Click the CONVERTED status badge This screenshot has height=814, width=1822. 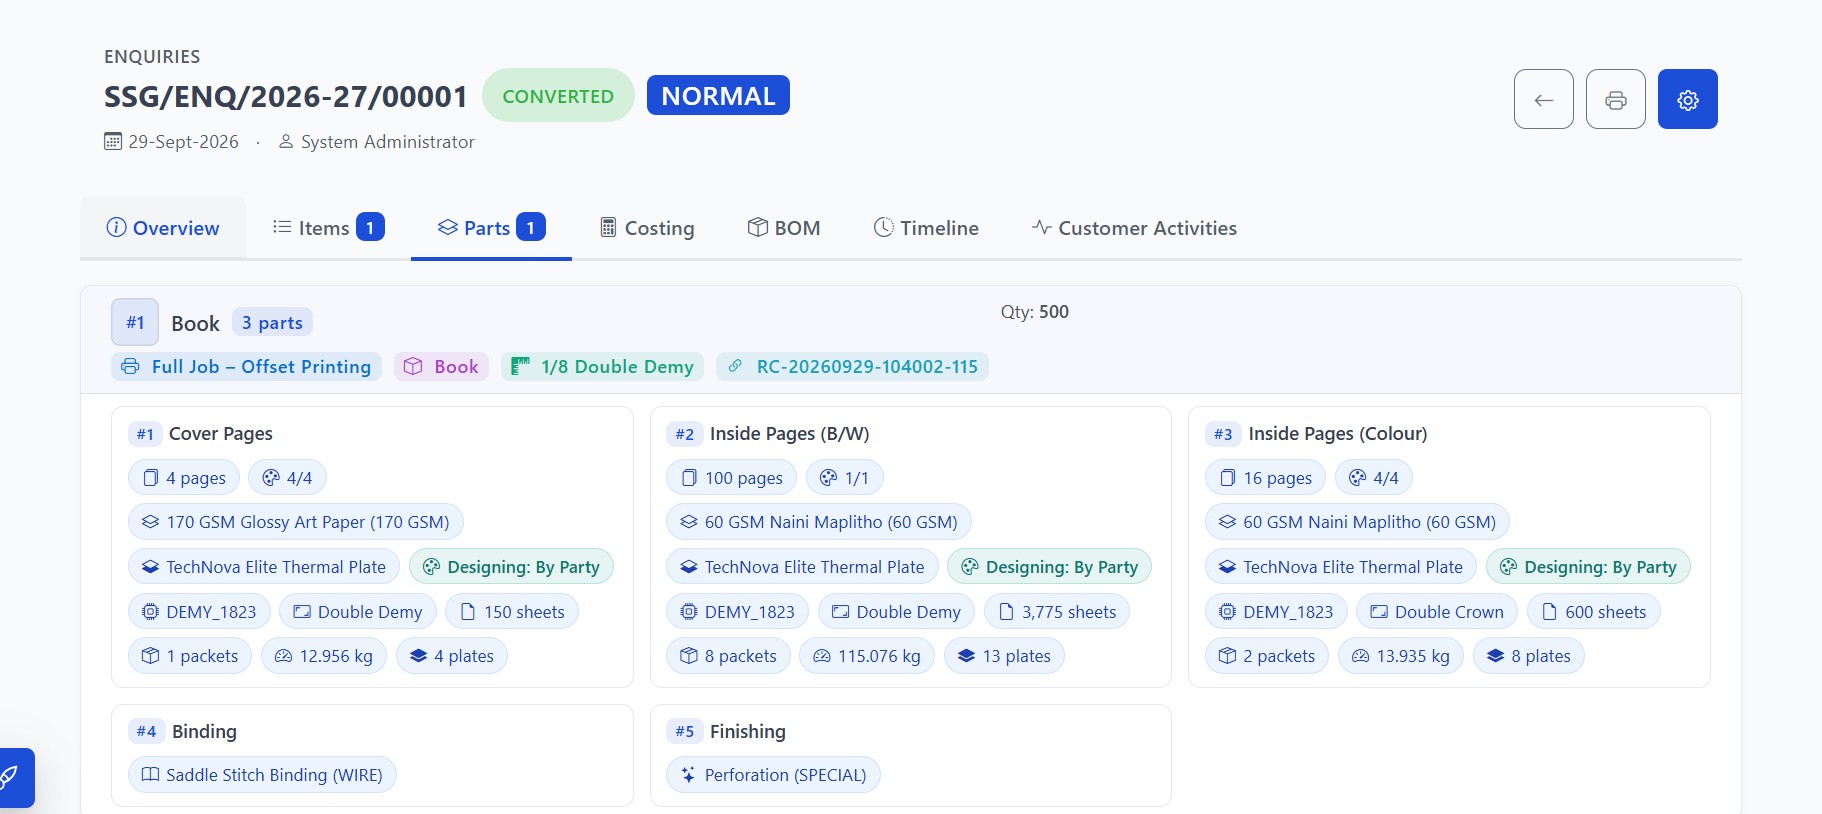(x=558, y=96)
